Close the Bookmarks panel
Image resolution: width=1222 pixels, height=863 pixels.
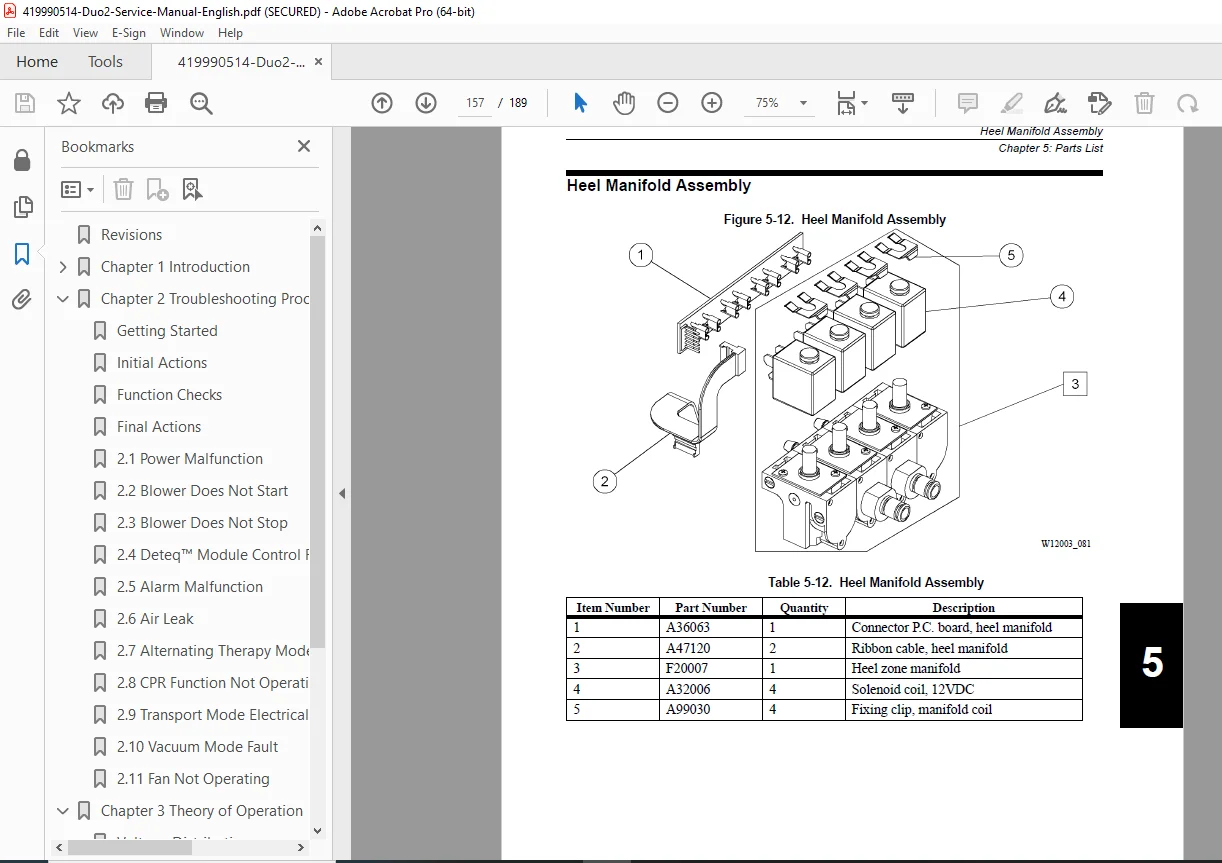(304, 146)
